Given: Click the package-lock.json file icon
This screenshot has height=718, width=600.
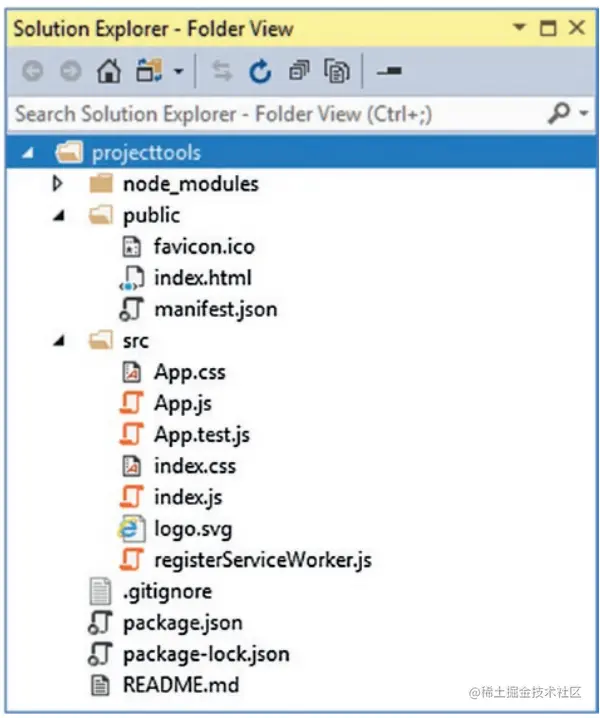Looking at the screenshot, I should tap(100, 654).
